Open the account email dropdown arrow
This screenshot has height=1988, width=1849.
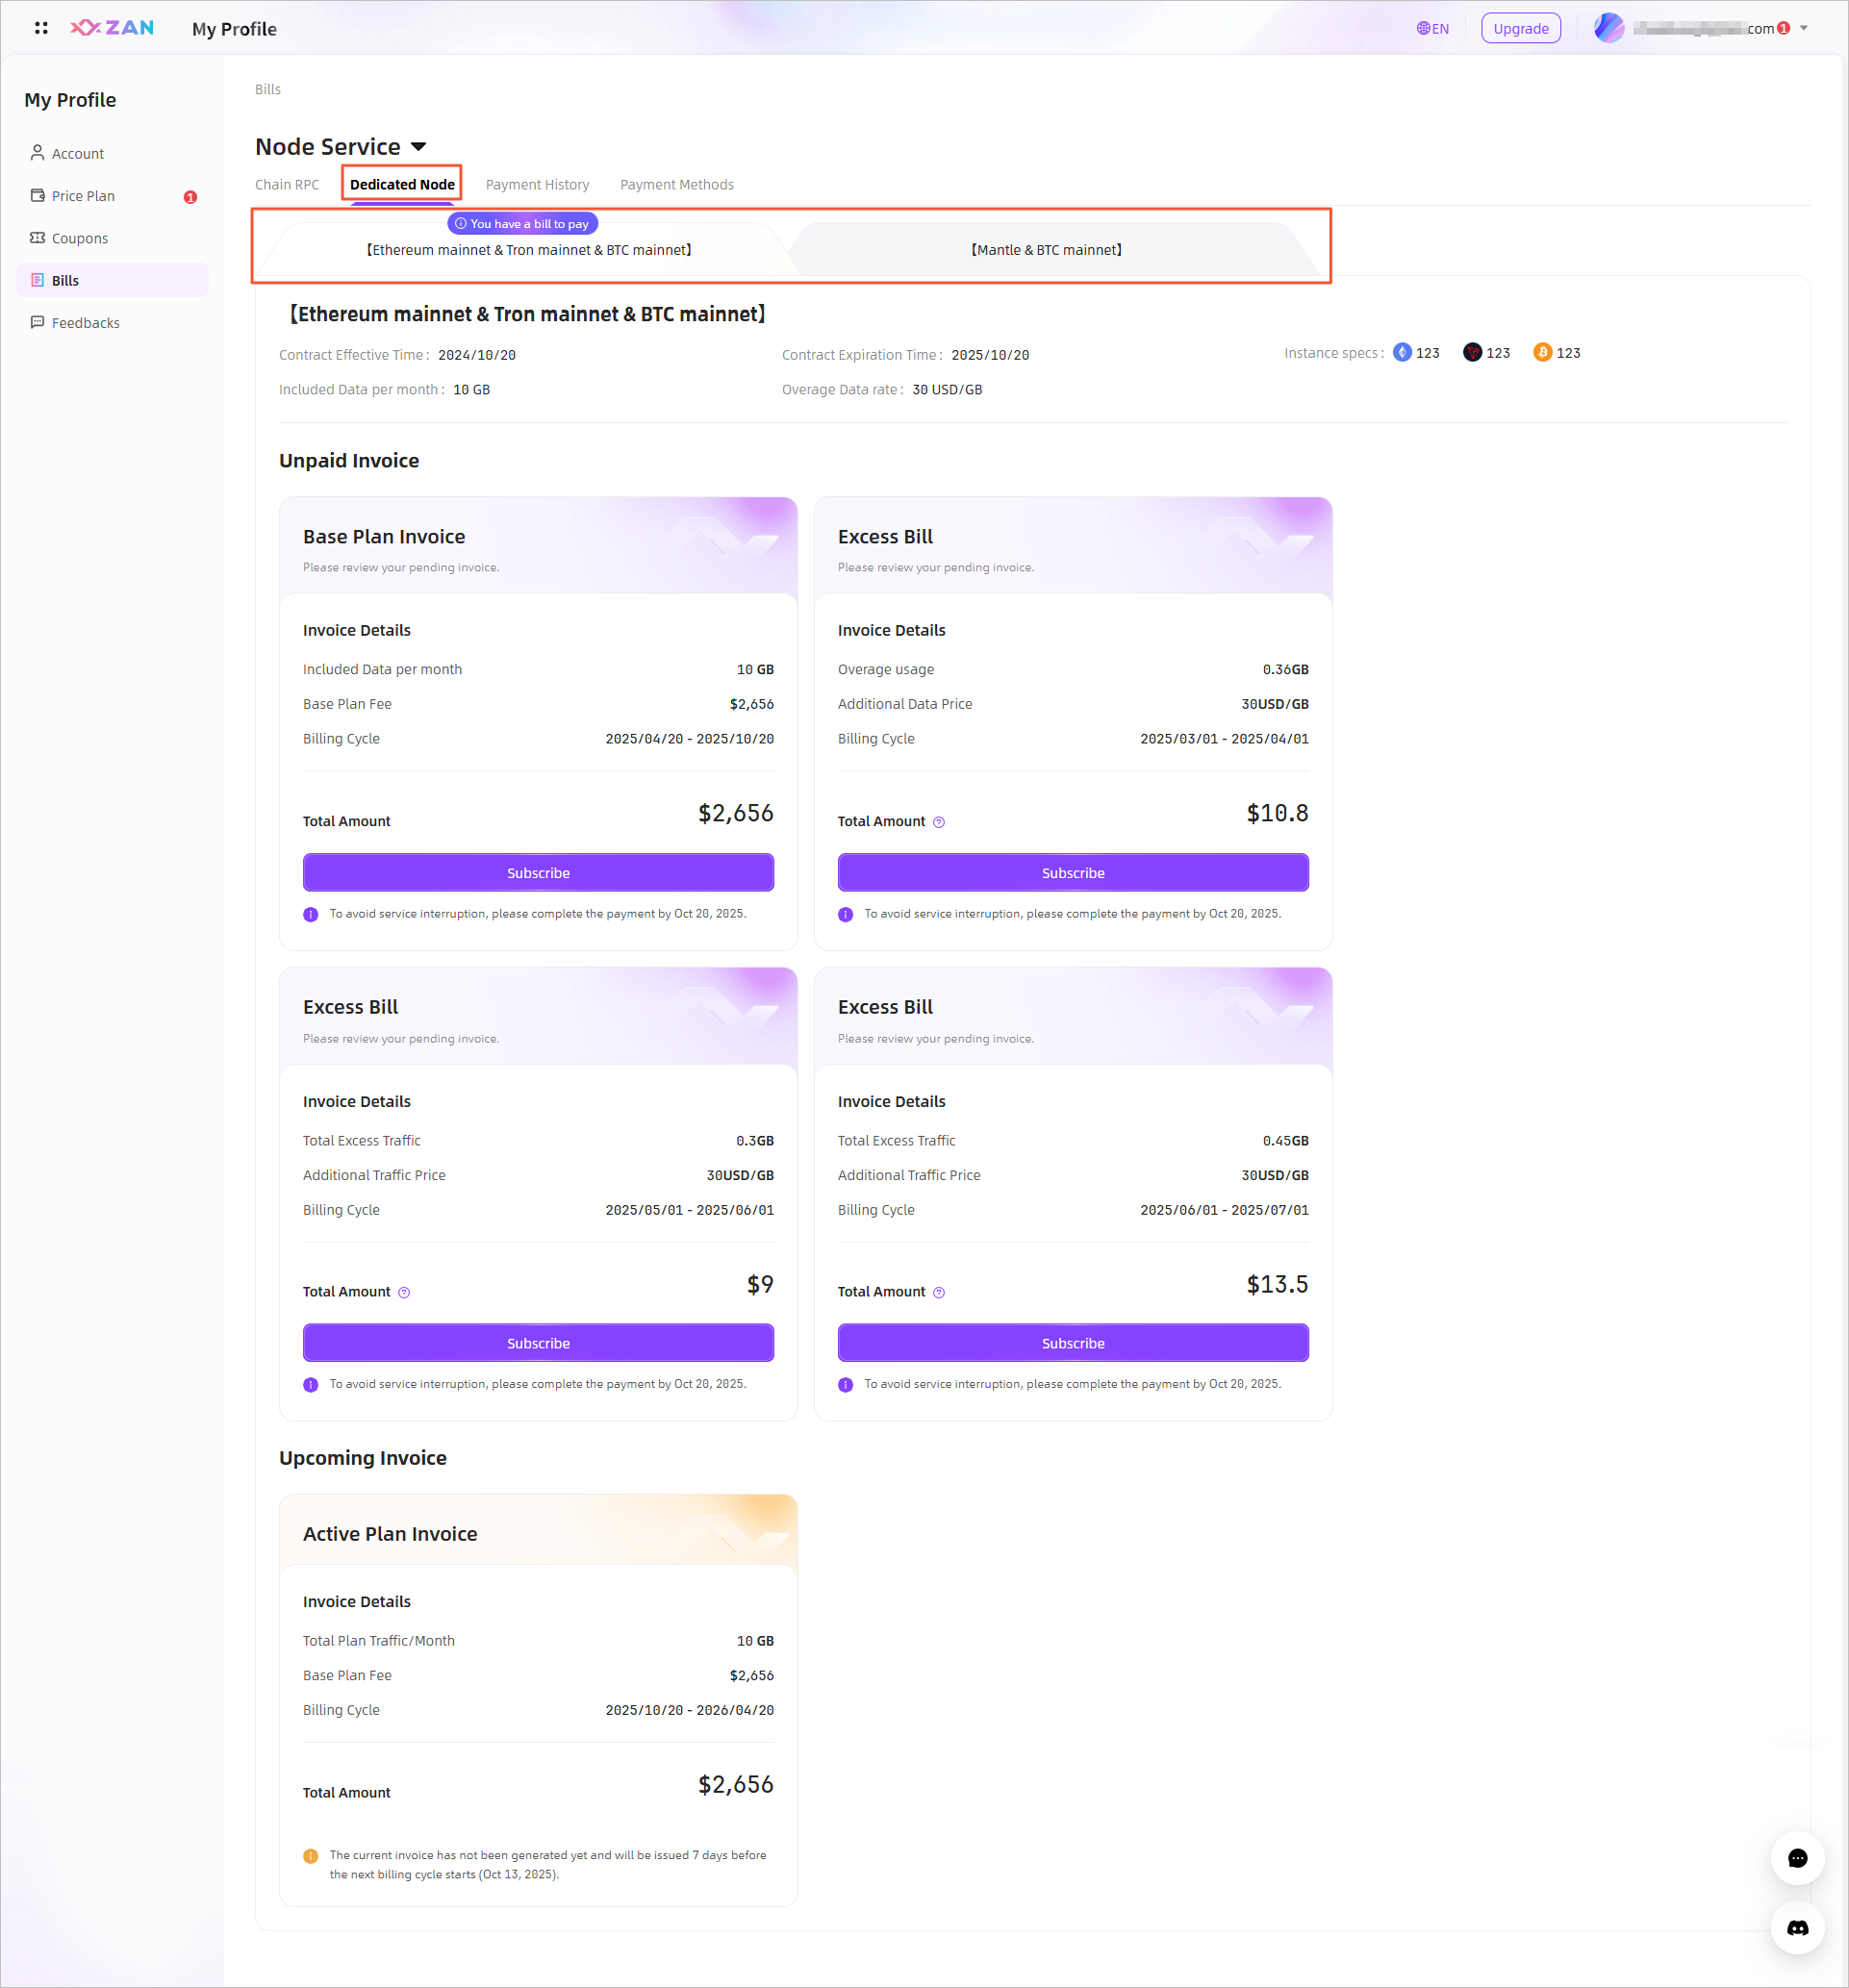click(x=1804, y=28)
